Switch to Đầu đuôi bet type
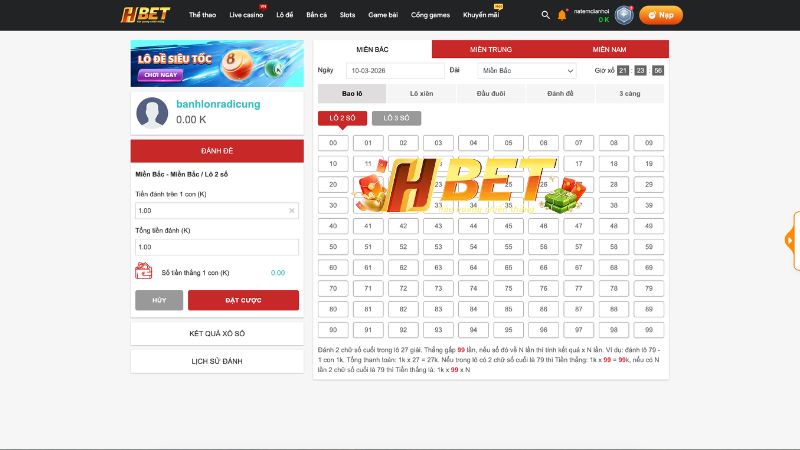800x450 pixels. coord(491,93)
